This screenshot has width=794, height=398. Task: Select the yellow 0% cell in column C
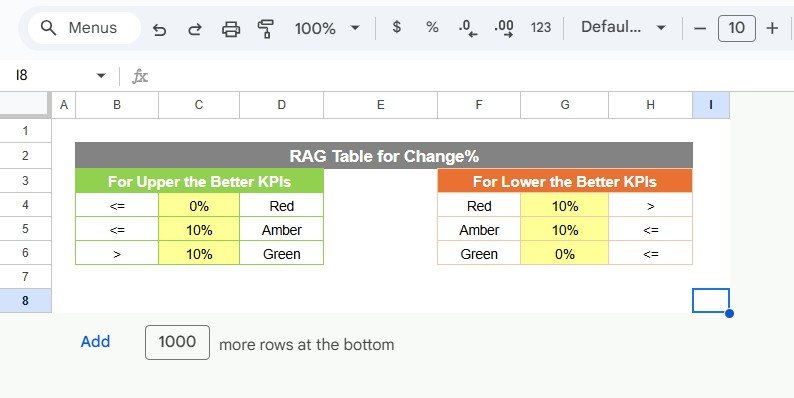tap(199, 205)
